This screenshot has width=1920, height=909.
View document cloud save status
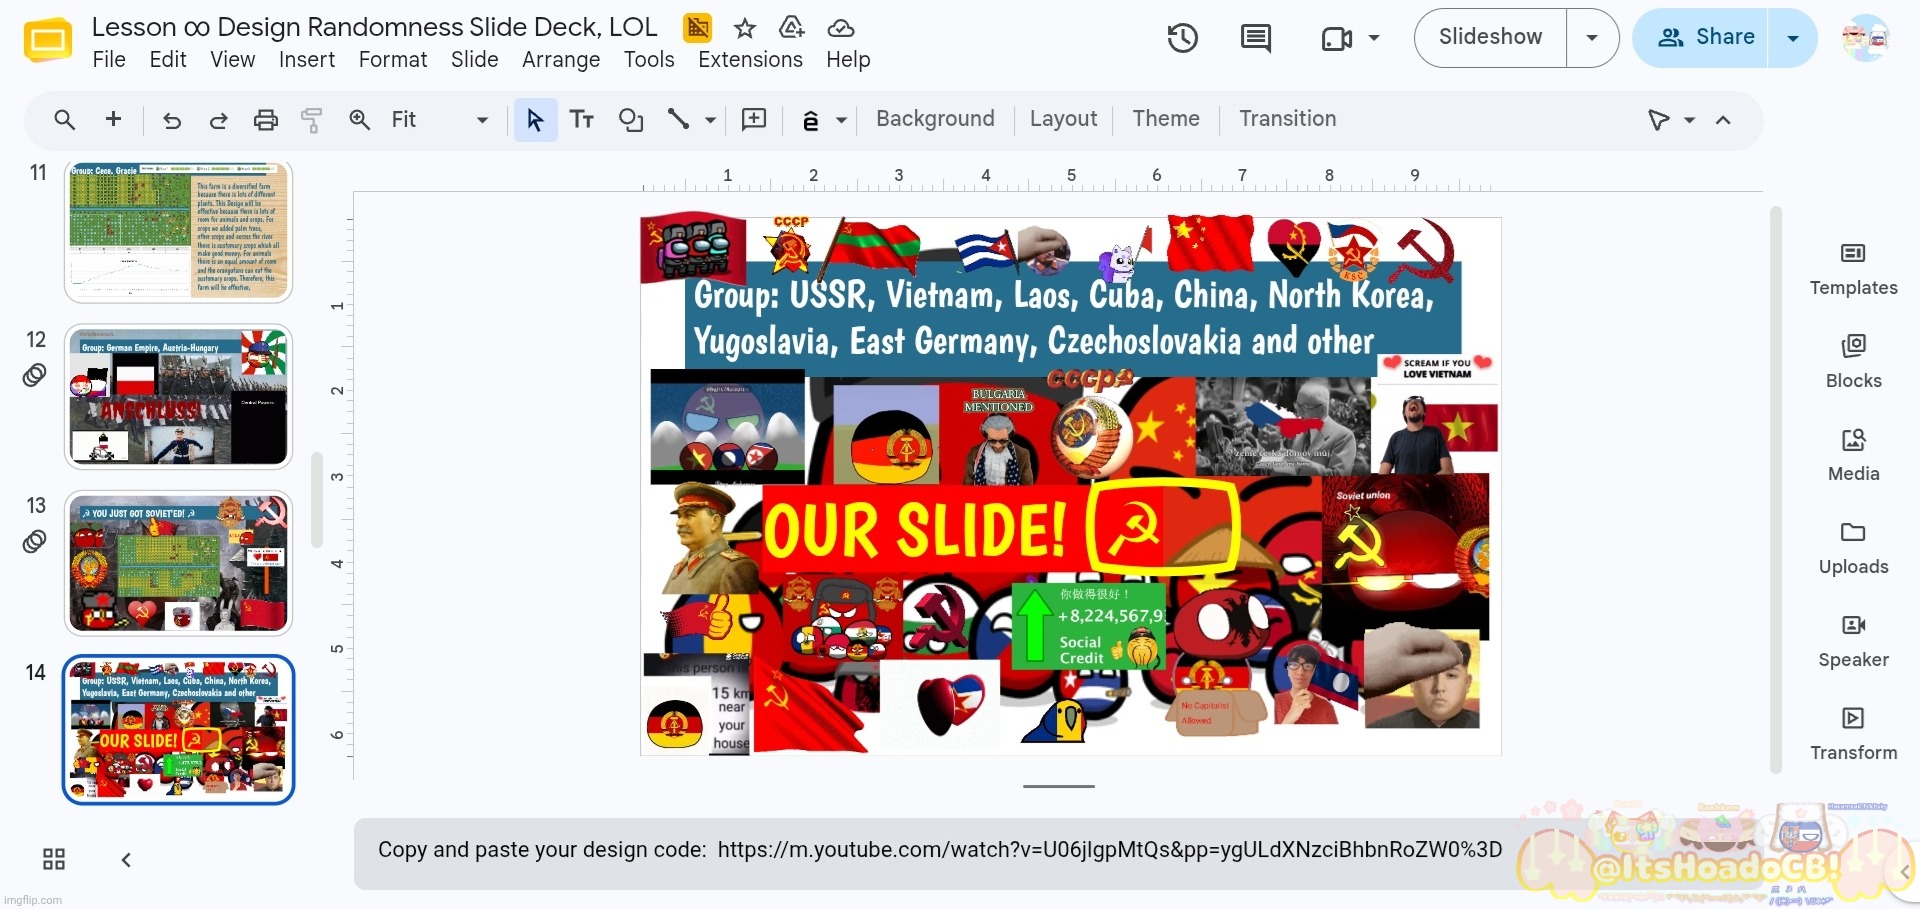coord(841,28)
